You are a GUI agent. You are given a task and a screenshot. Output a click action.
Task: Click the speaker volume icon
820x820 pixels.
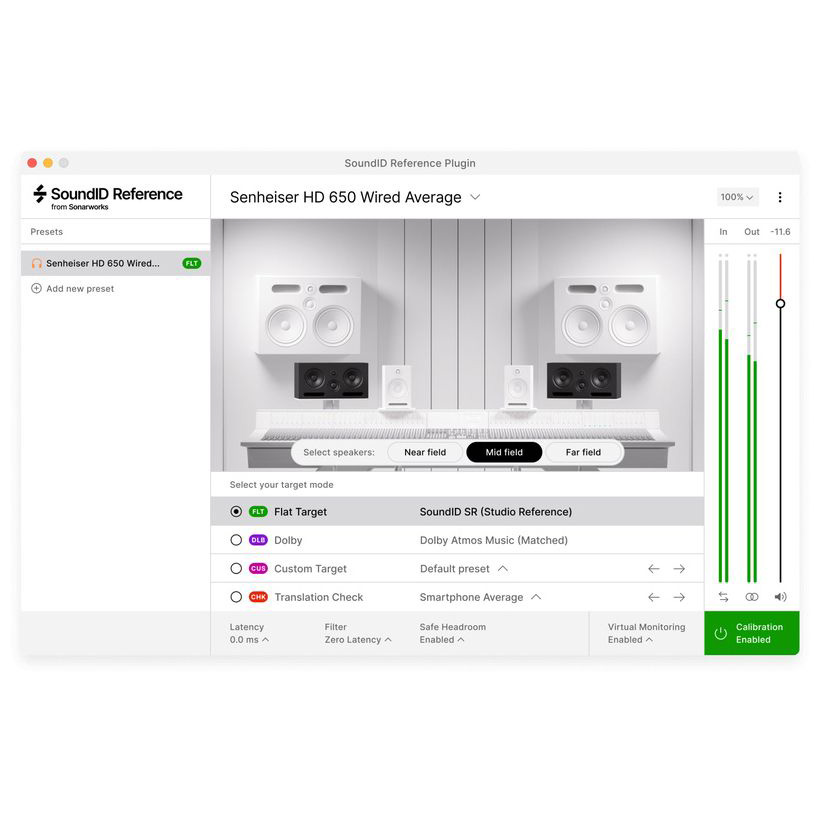[x=780, y=597]
